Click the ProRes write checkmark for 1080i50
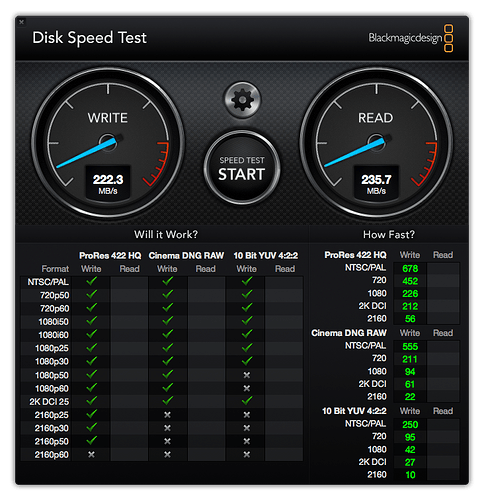This screenshot has height=500, width=484. (91, 321)
